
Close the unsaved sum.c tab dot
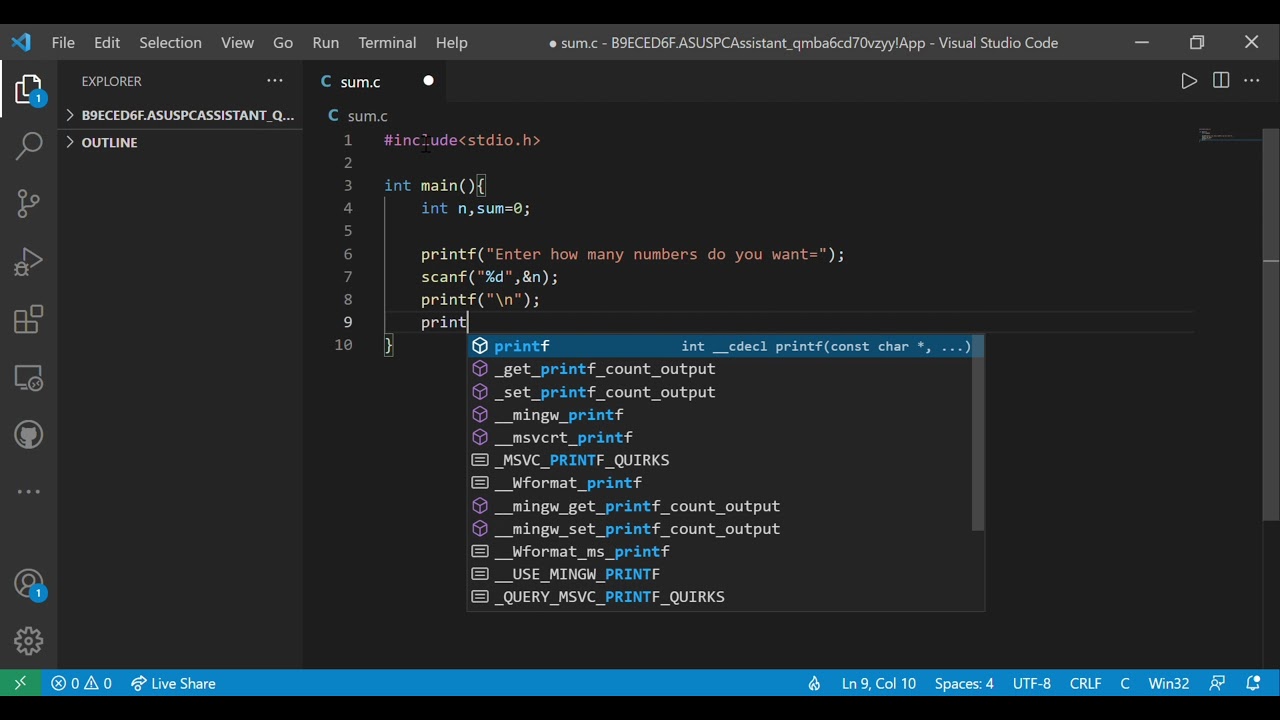[428, 81]
